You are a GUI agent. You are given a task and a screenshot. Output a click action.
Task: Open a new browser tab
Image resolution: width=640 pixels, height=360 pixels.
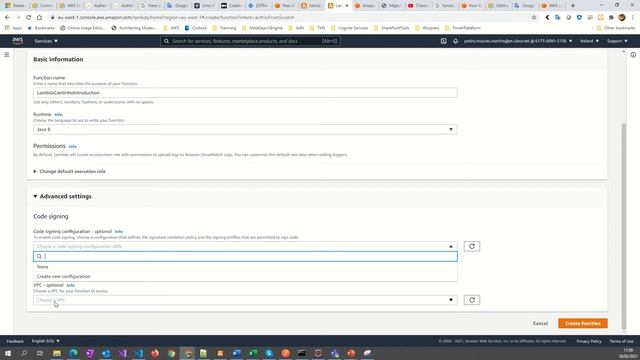click(x=573, y=6)
